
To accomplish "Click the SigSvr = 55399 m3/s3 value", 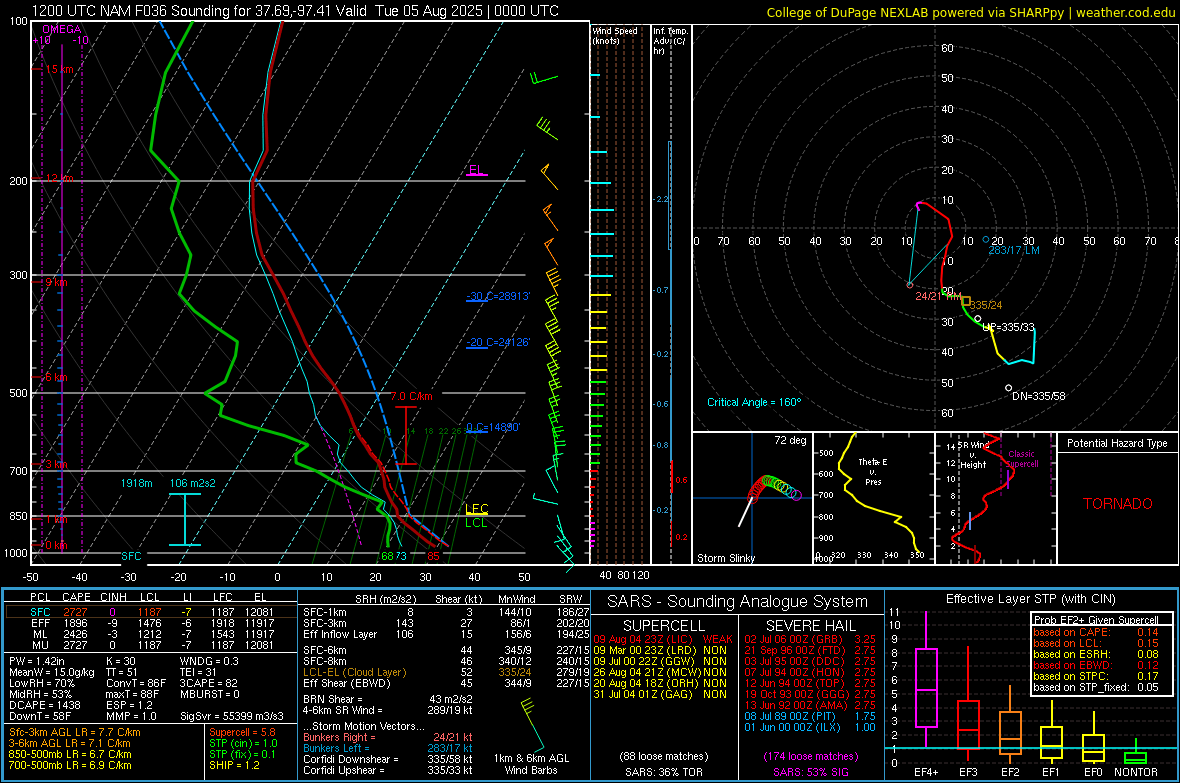I will pos(232,716).
